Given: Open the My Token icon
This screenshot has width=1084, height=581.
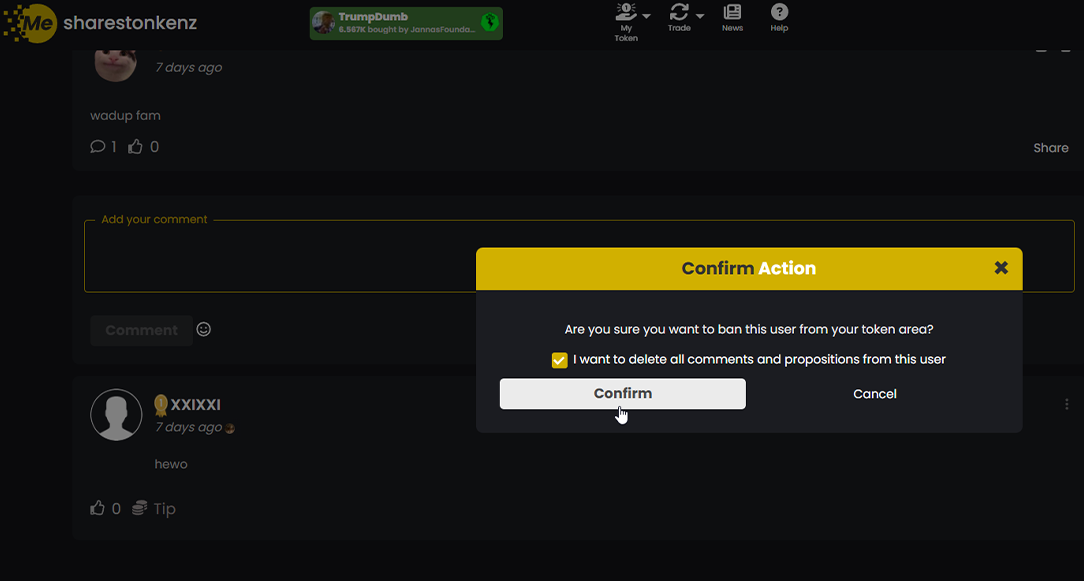Looking at the screenshot, I should (626, 13).
